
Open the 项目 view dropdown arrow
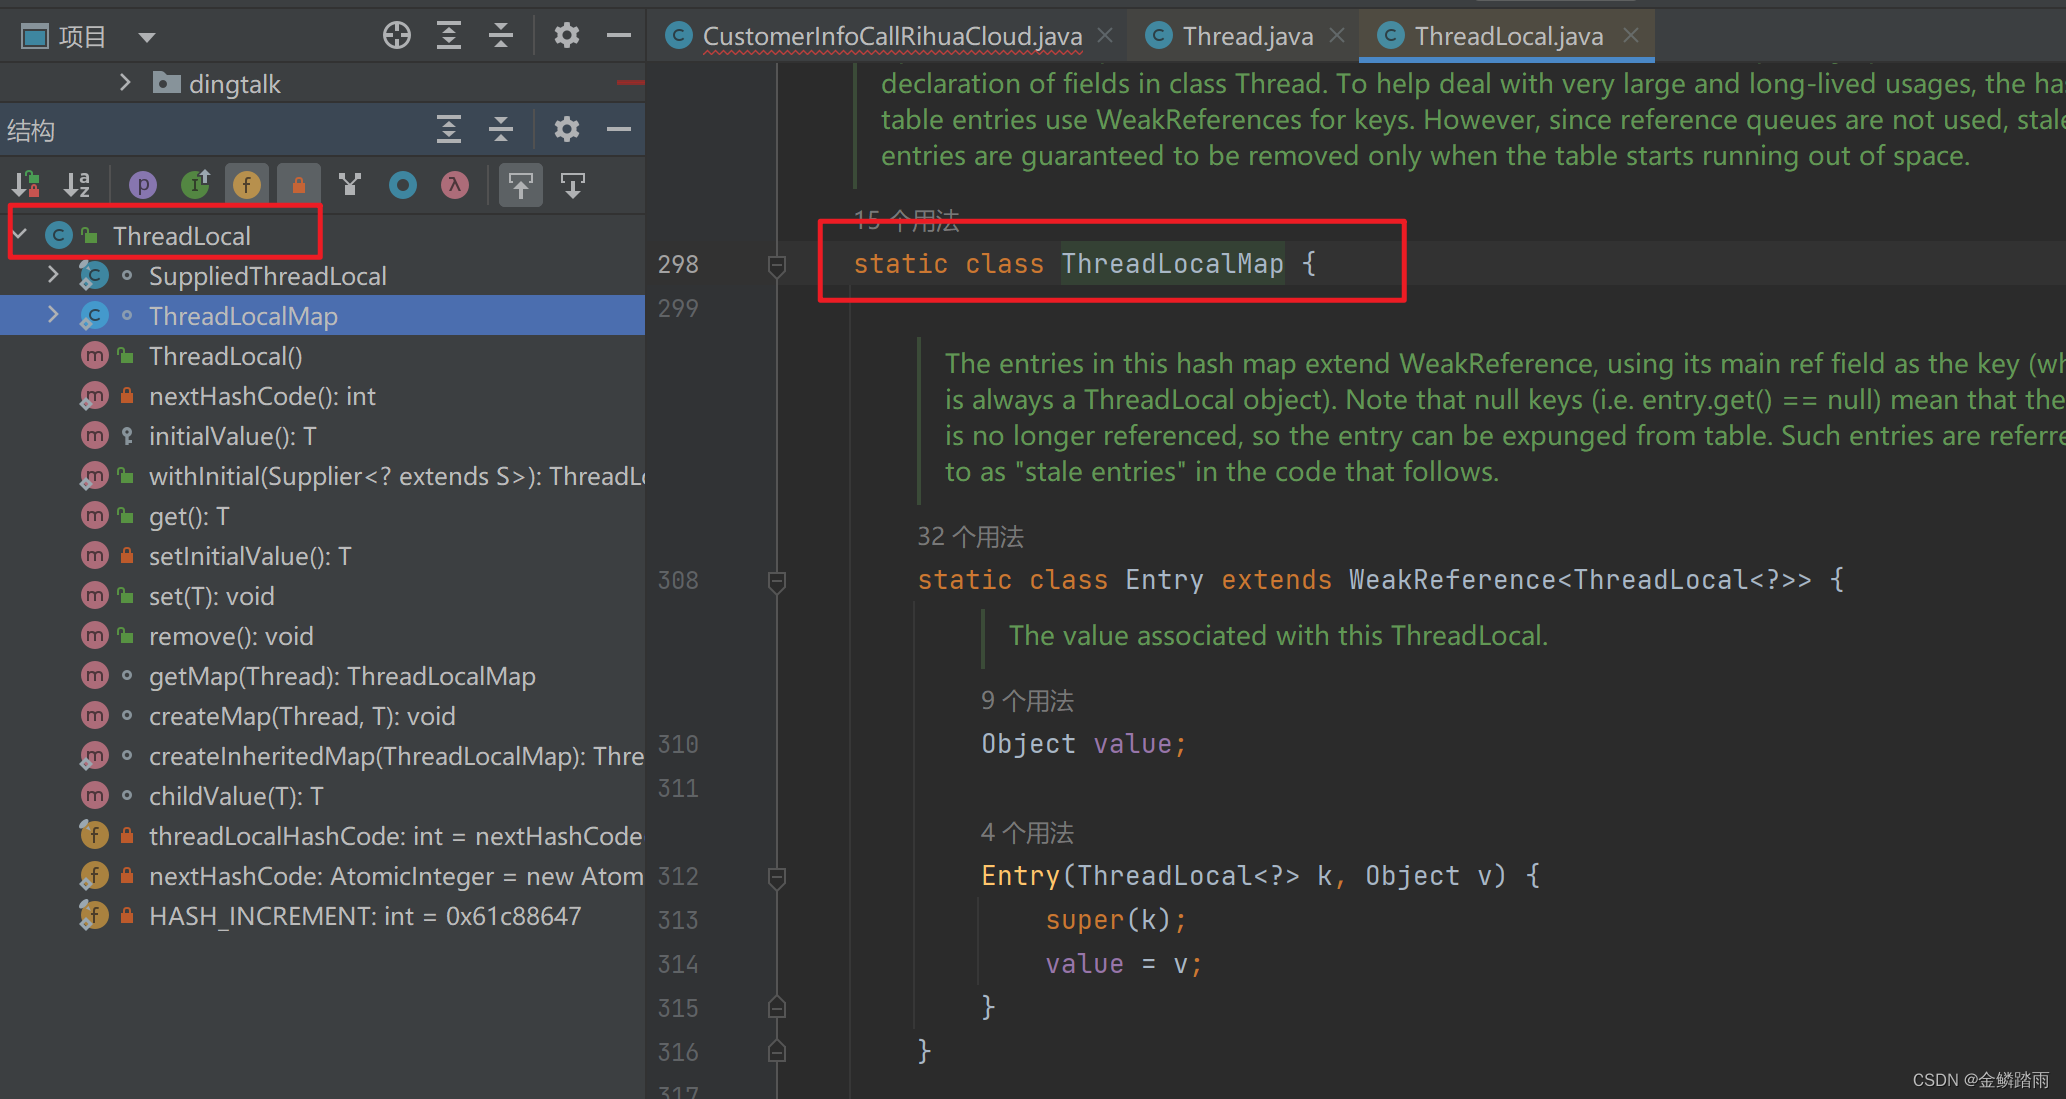(x=146, y=36)
